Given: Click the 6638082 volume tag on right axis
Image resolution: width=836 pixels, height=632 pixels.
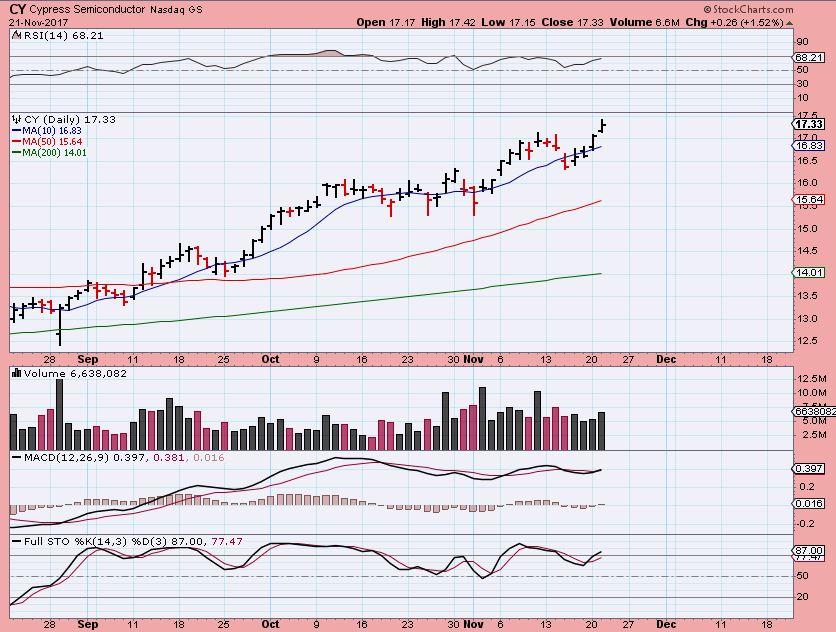Looking at the screenshot, I should coord(815,412).
